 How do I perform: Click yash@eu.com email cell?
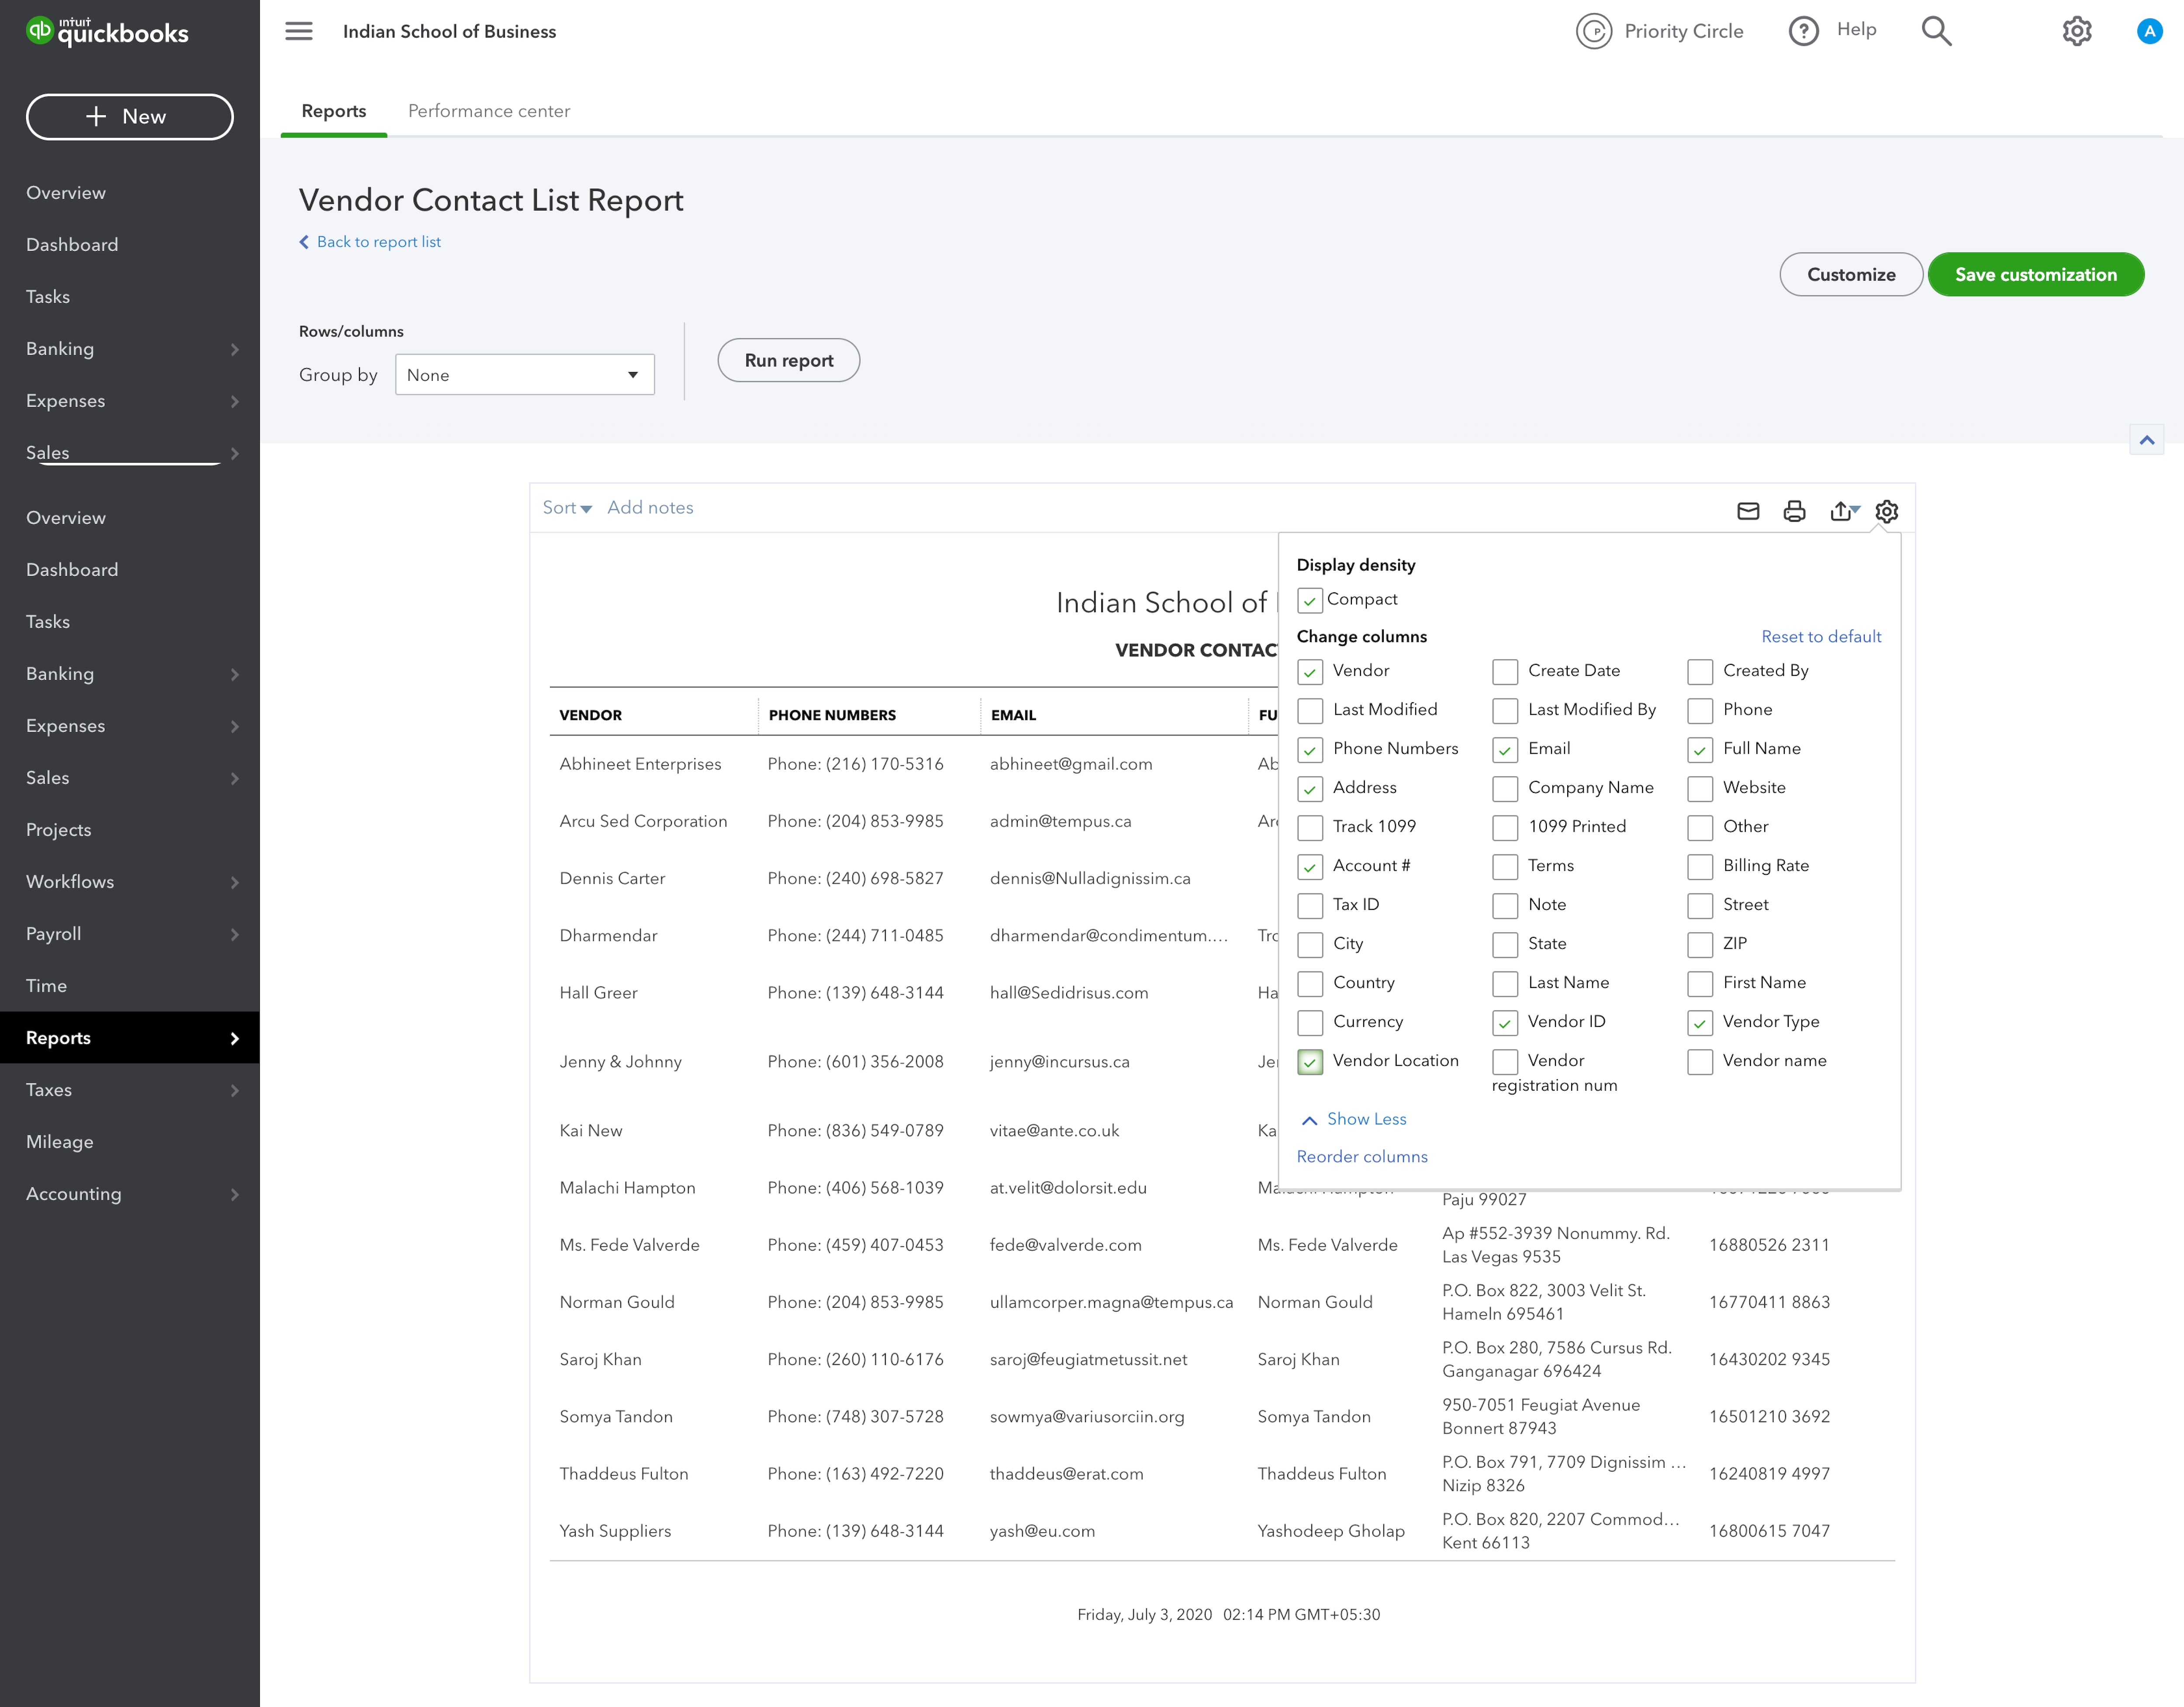coord(1042,1531)
